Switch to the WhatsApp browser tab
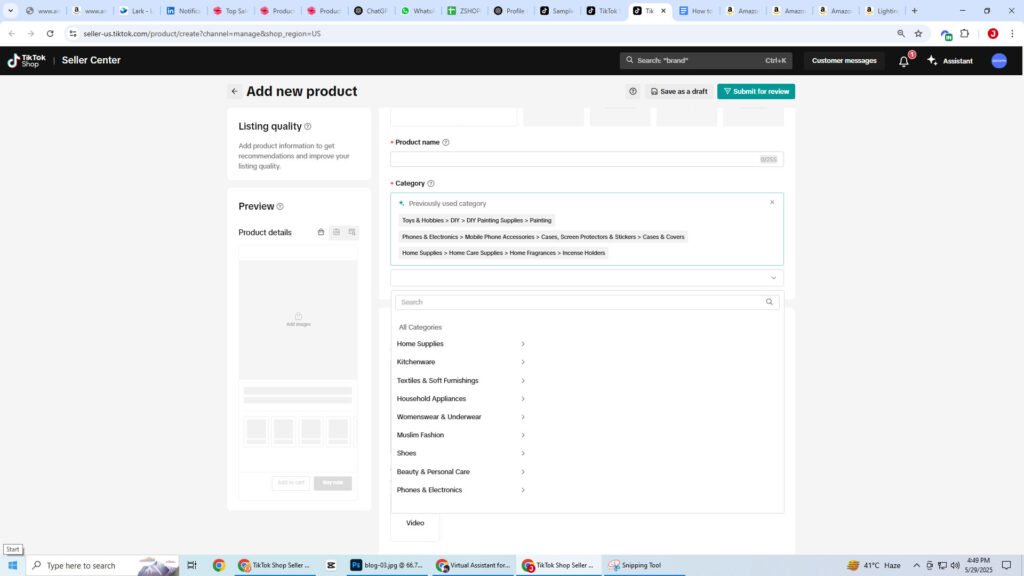Screen dimensions: 1024x576 click(417, 10)
